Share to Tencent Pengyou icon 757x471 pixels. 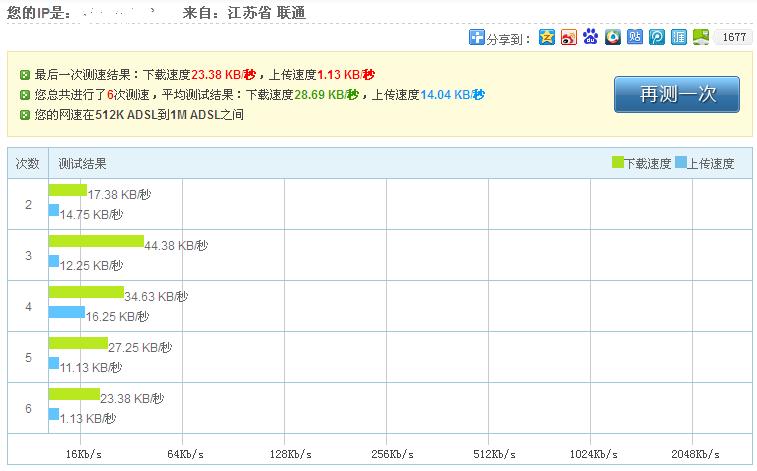tap(657, 37)
